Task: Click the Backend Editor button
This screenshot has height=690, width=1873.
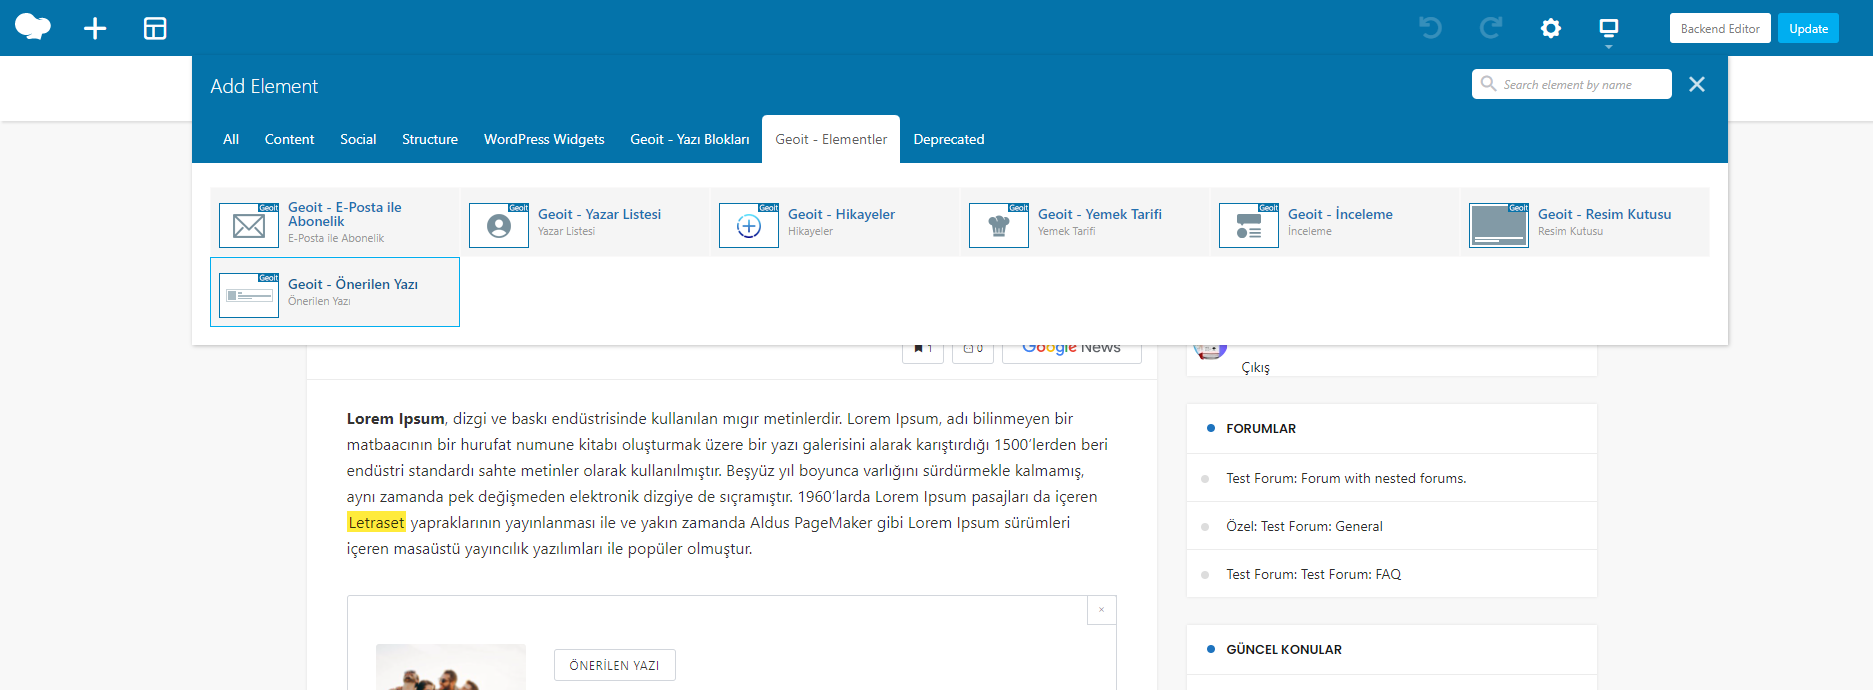Action: (x=1719, y=29)
